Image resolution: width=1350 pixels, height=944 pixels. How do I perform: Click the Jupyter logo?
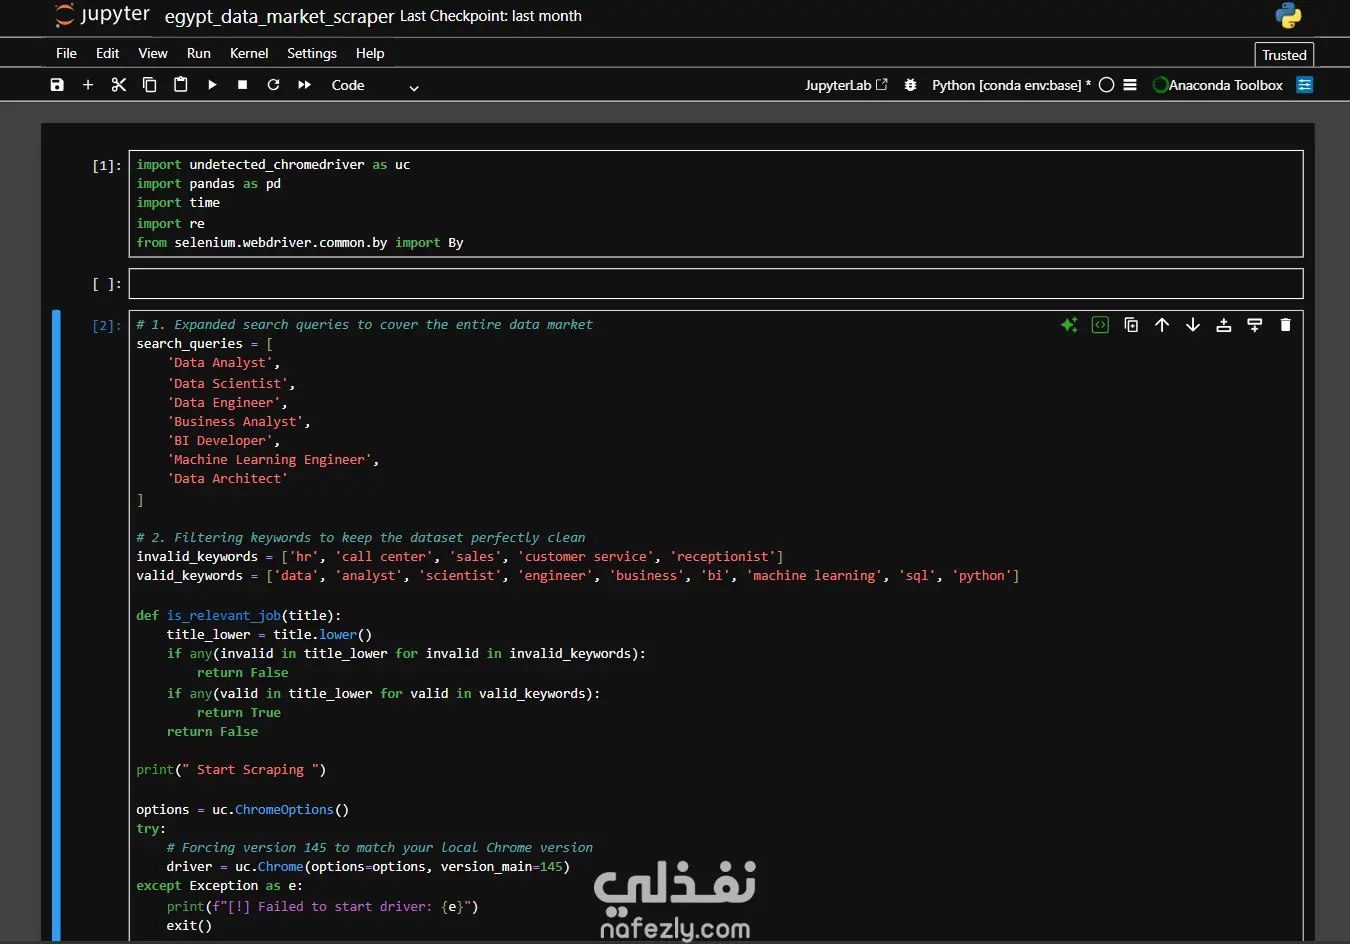tap(102, 15)
